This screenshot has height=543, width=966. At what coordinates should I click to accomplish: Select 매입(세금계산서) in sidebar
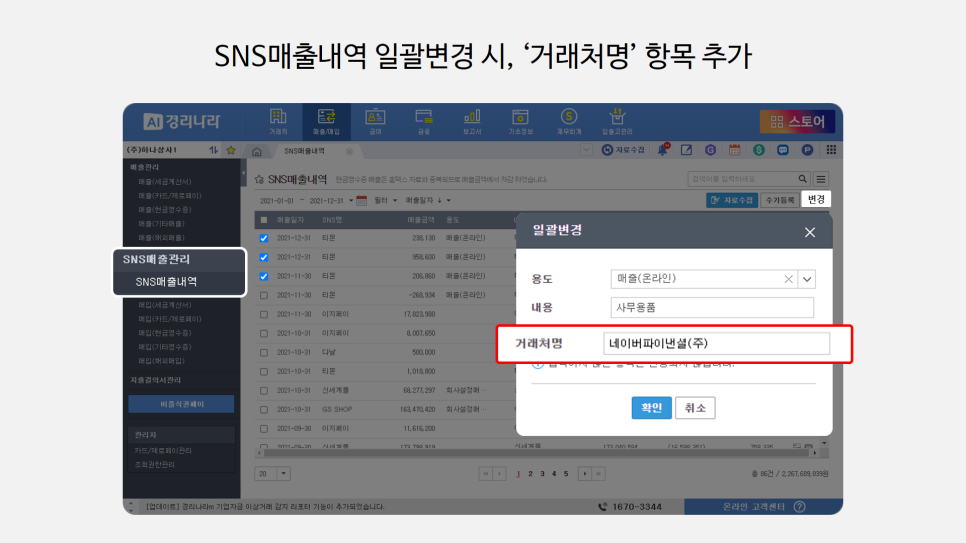[x=164, y=305]
